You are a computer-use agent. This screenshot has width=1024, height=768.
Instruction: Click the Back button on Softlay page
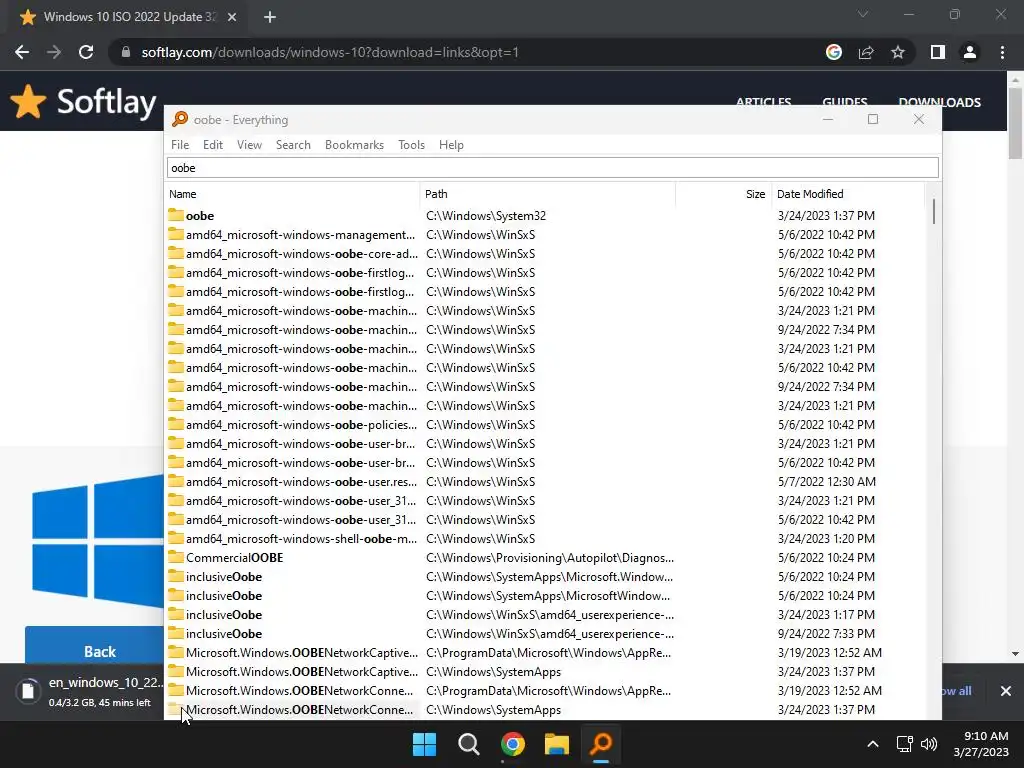94,645
